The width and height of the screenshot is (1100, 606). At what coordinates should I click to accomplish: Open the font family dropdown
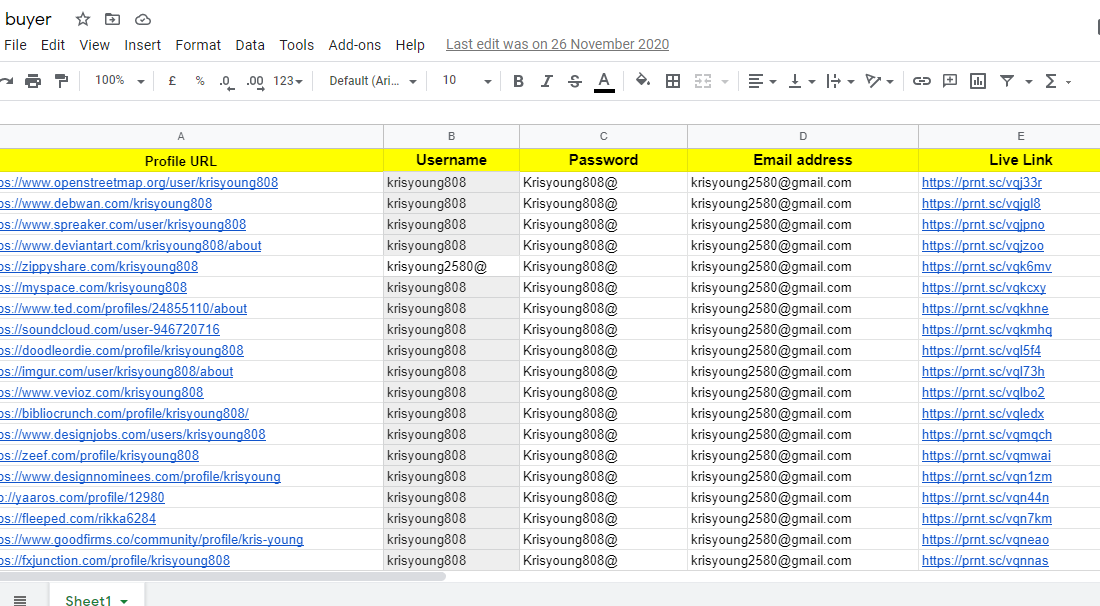pos(370,81)
